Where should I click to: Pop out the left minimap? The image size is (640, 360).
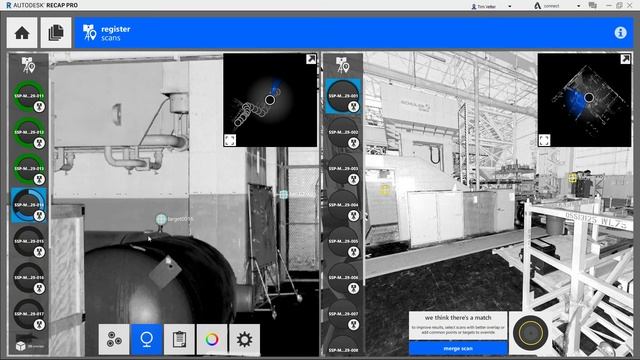point(311,59)
